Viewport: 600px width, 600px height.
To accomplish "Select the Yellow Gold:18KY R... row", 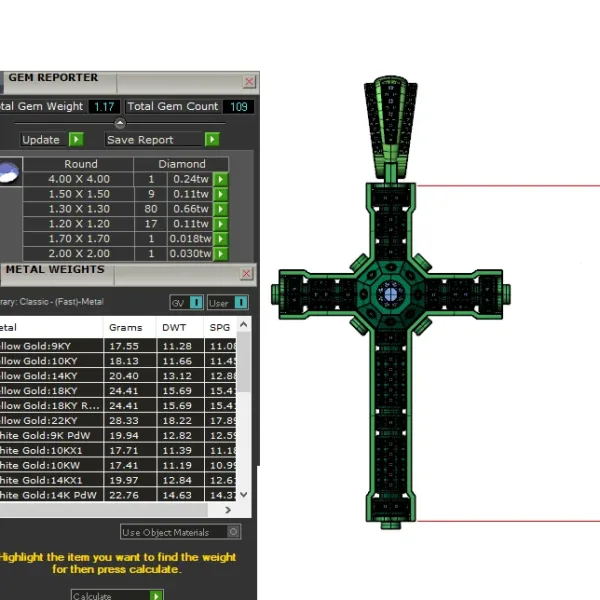I will pos(118,406).
